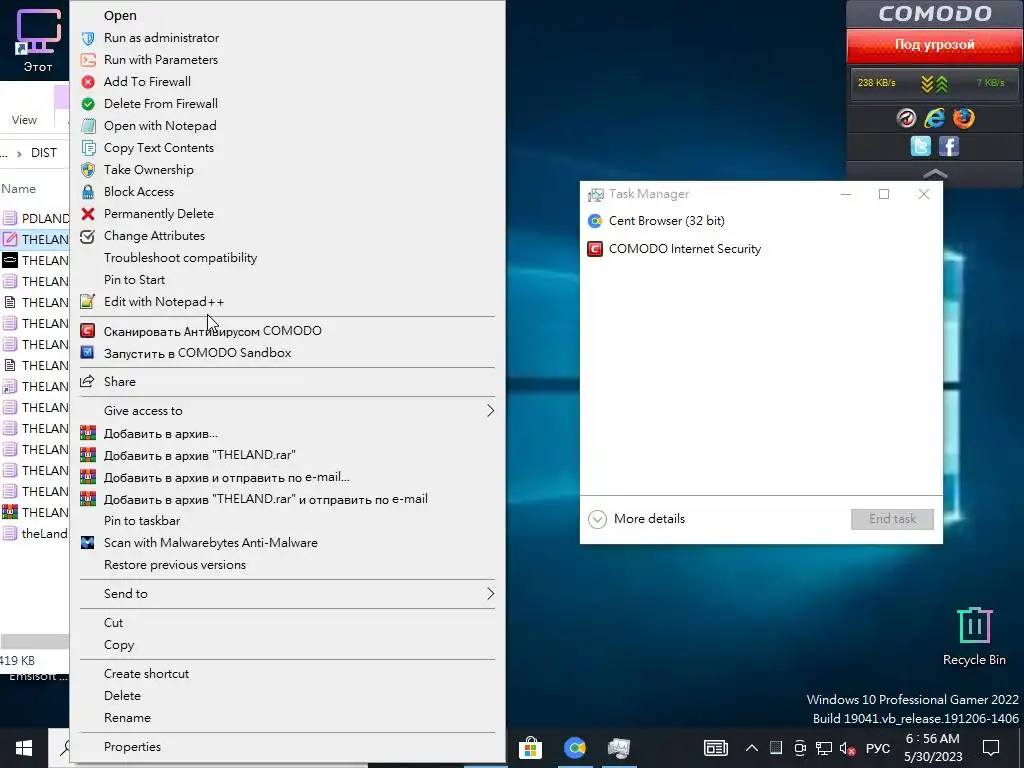Open Internet Explorer from the COMODO widget
Image resolution: width=1024 pixels, height=768 pixels.
click(935, 118)
